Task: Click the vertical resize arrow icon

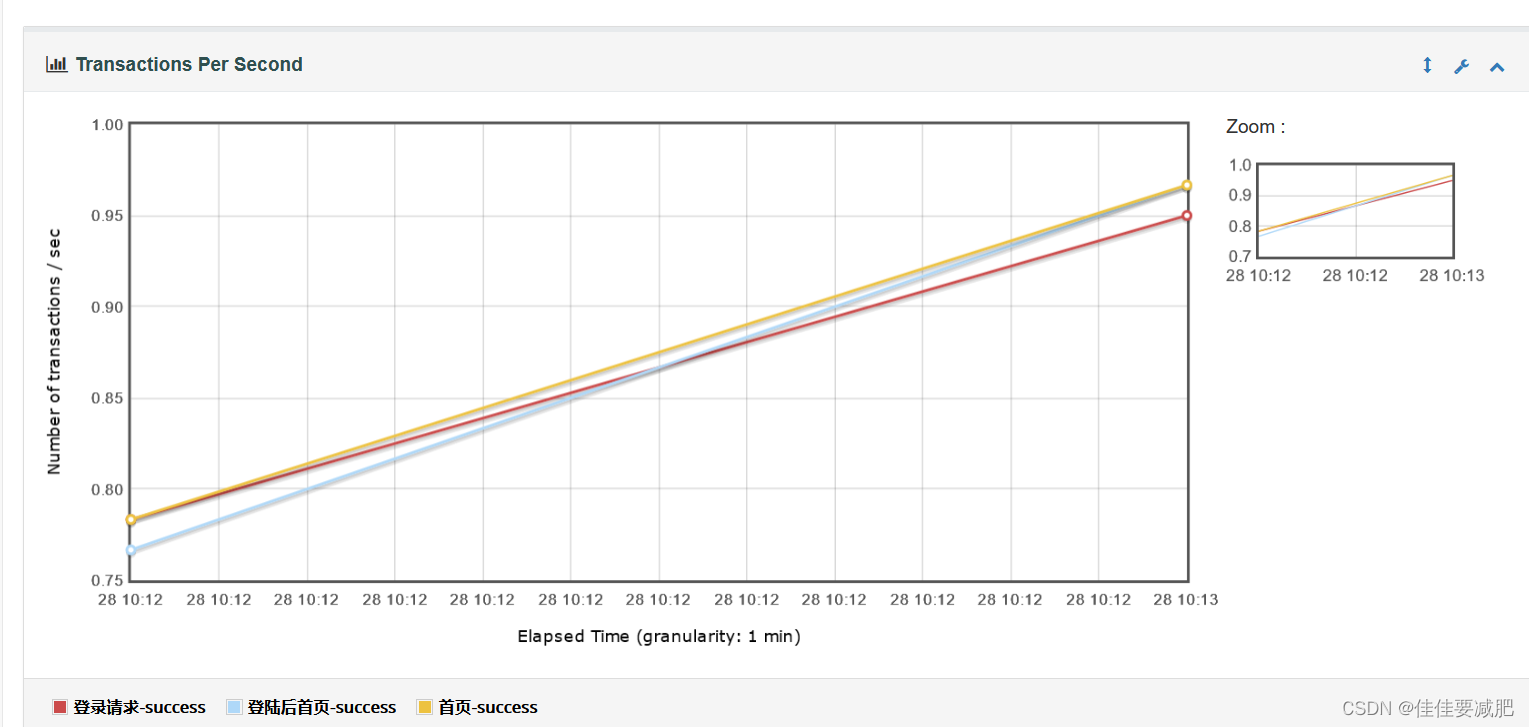Action: (x=1427, y=65)
